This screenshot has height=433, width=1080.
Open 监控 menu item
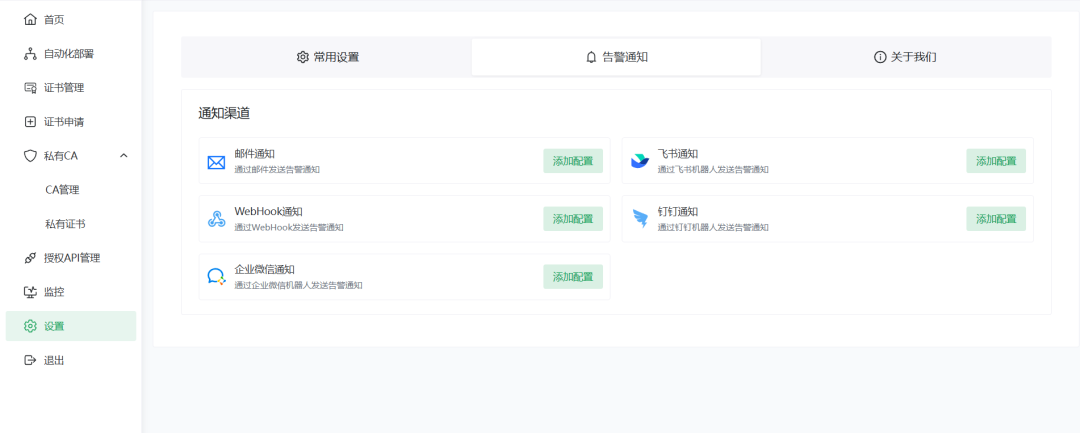71,292
